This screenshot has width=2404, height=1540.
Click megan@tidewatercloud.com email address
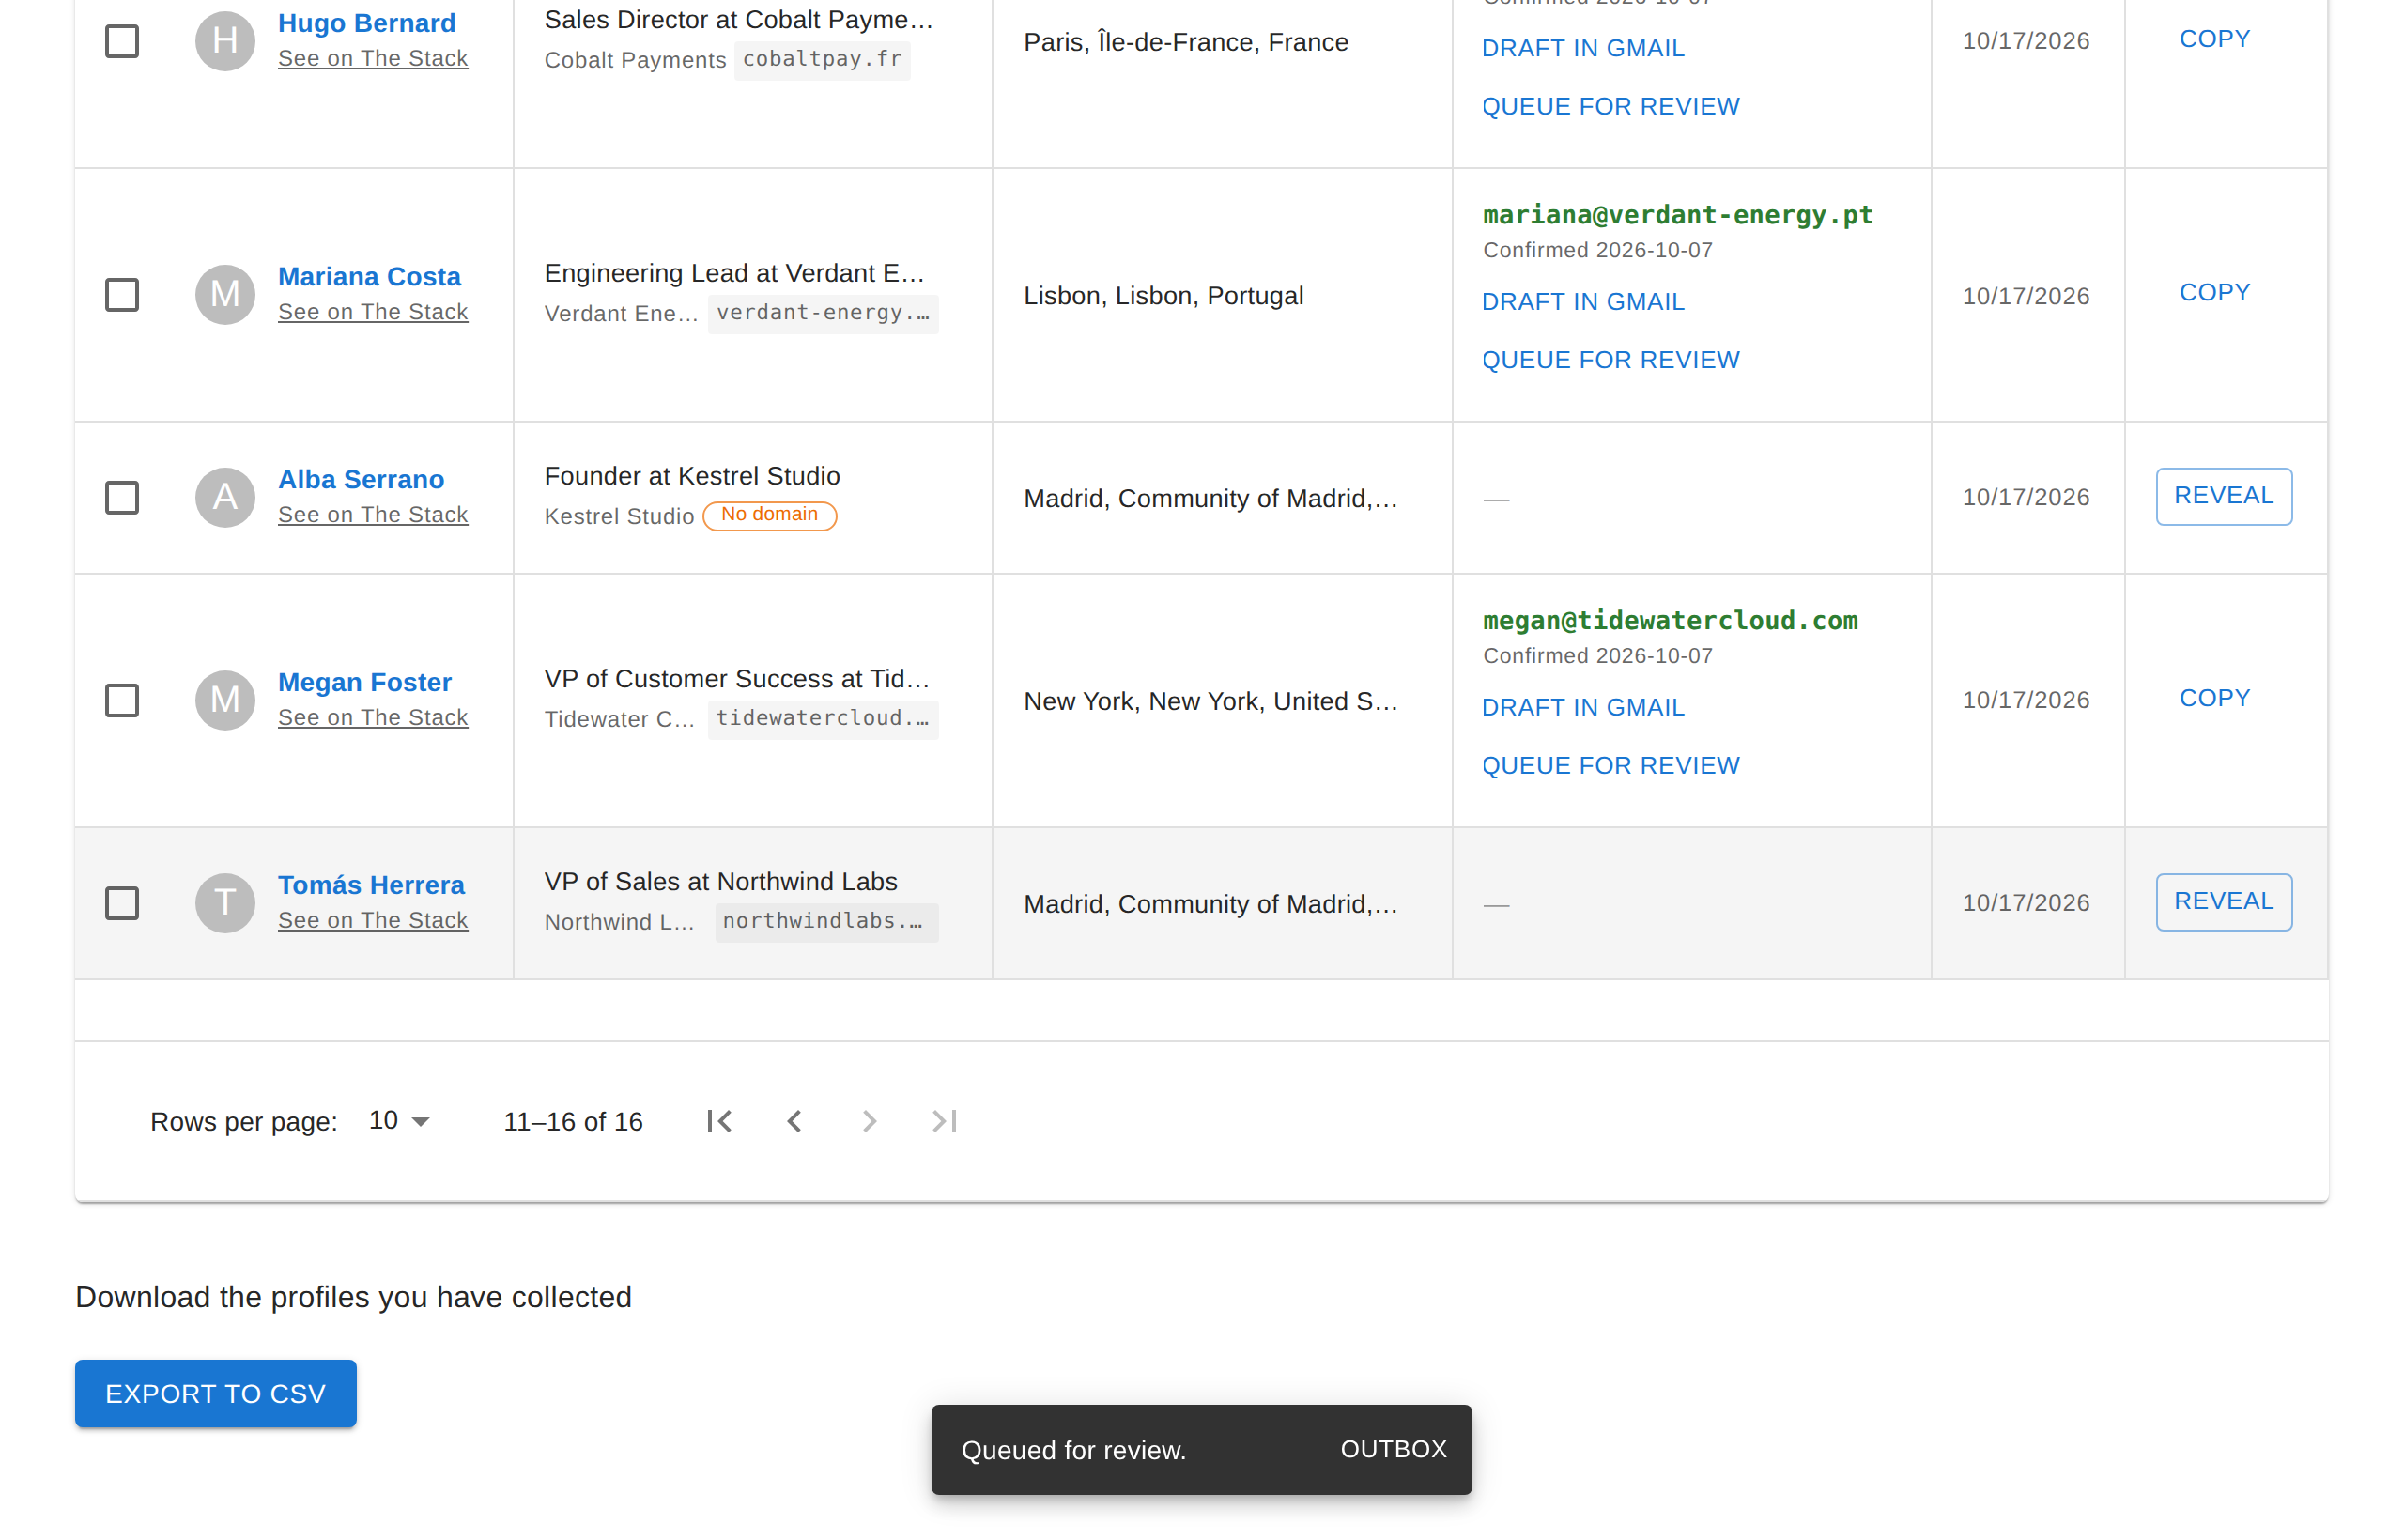1670,620
